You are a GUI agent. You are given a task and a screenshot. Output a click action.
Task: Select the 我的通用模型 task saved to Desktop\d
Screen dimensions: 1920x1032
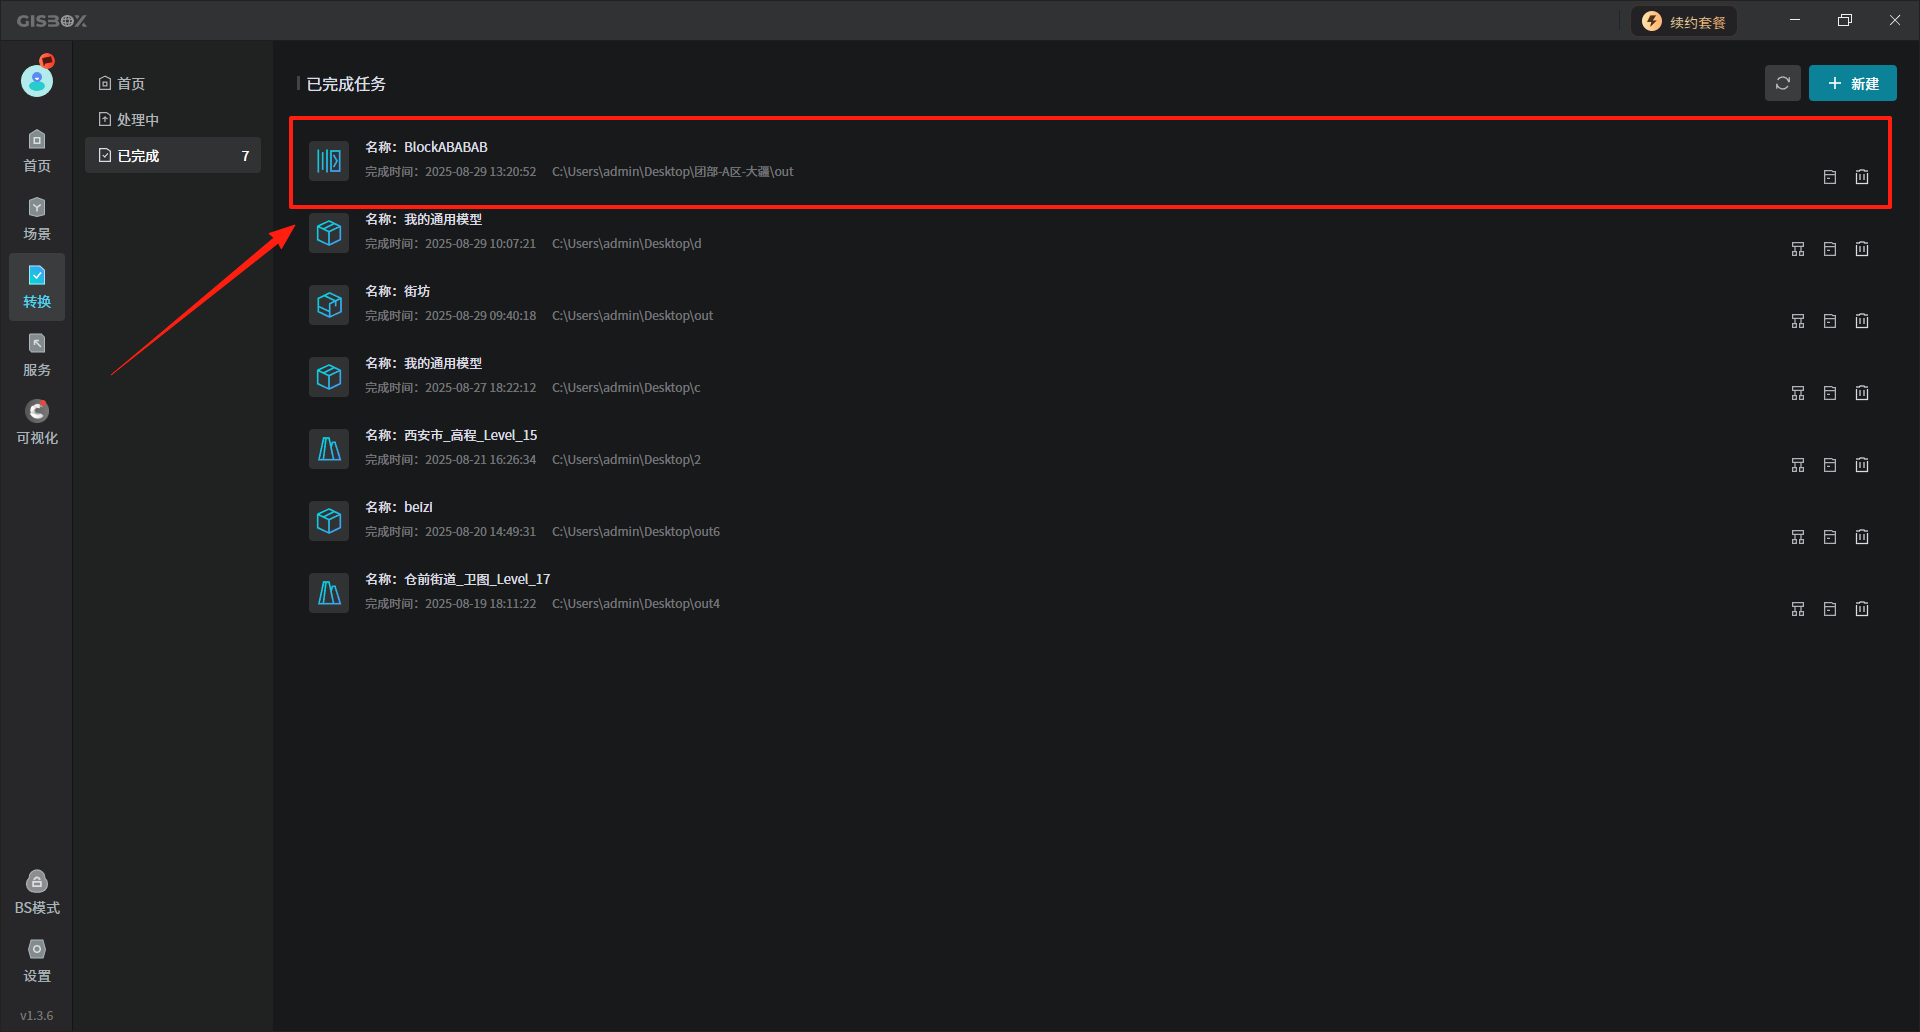(x=442, y=220)
